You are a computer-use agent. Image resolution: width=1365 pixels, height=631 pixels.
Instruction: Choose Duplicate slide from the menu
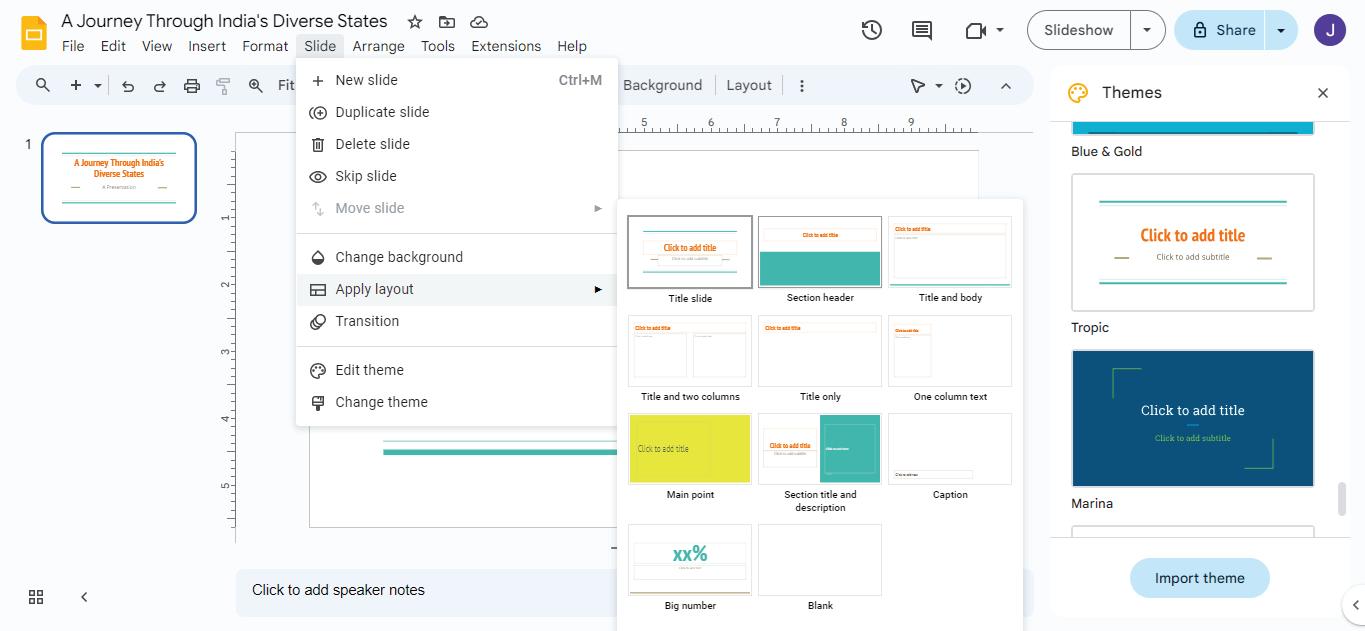(382, 112)
